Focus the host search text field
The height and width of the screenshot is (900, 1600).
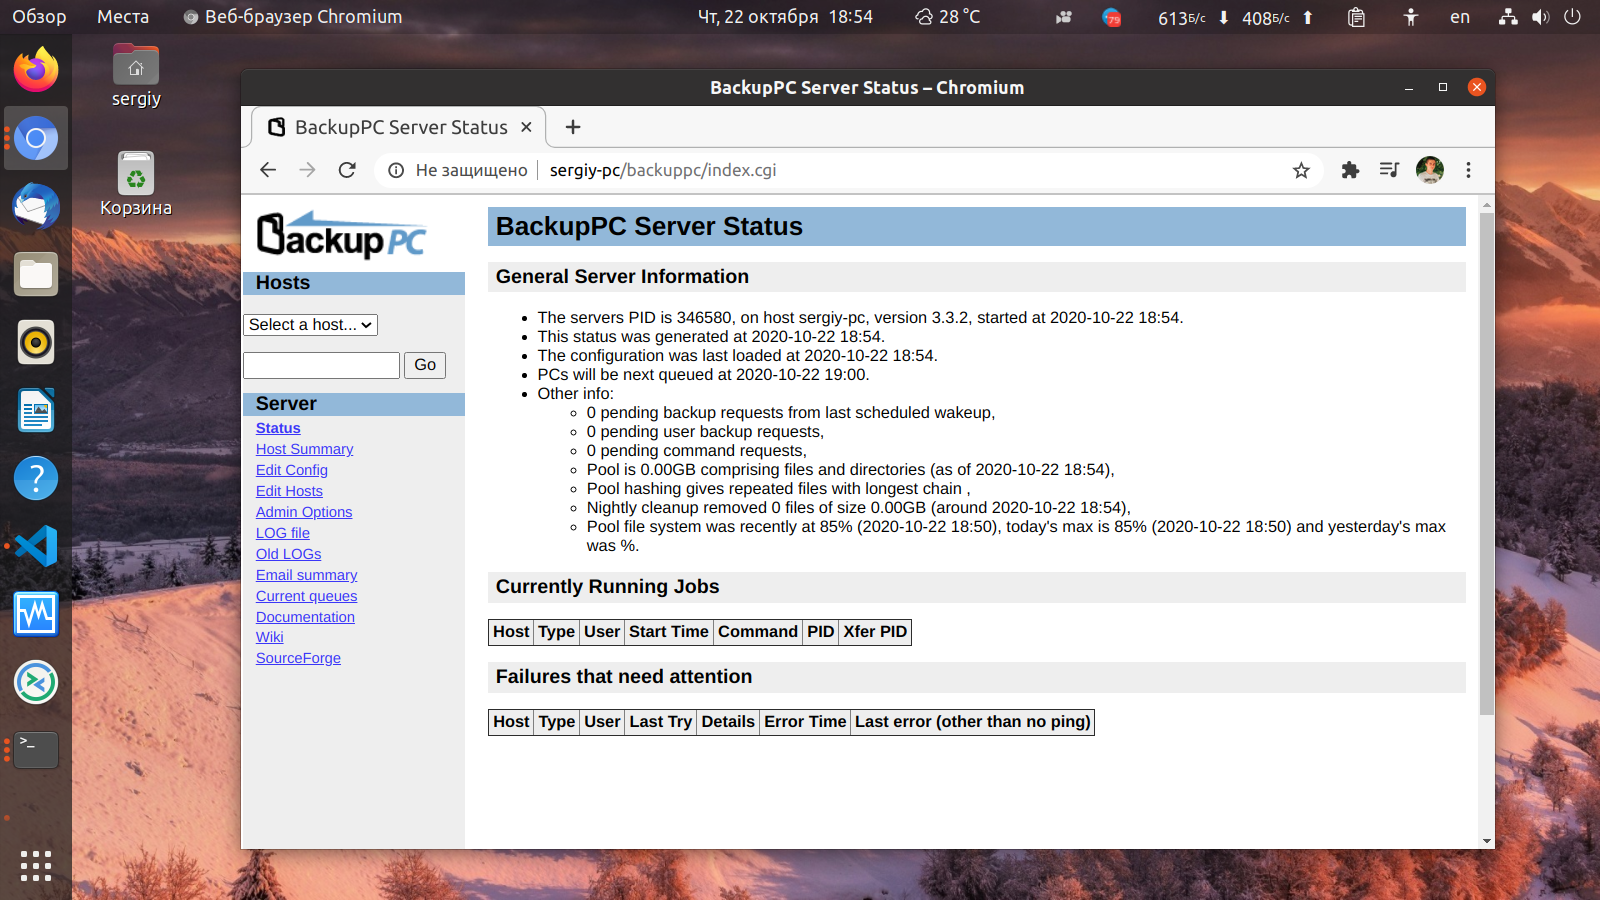[x=321, y=365]
